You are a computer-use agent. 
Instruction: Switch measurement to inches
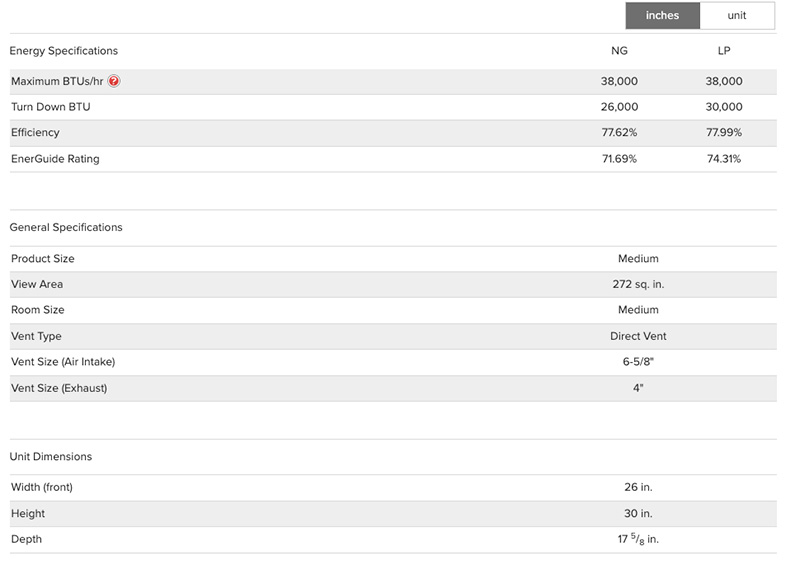662,16
